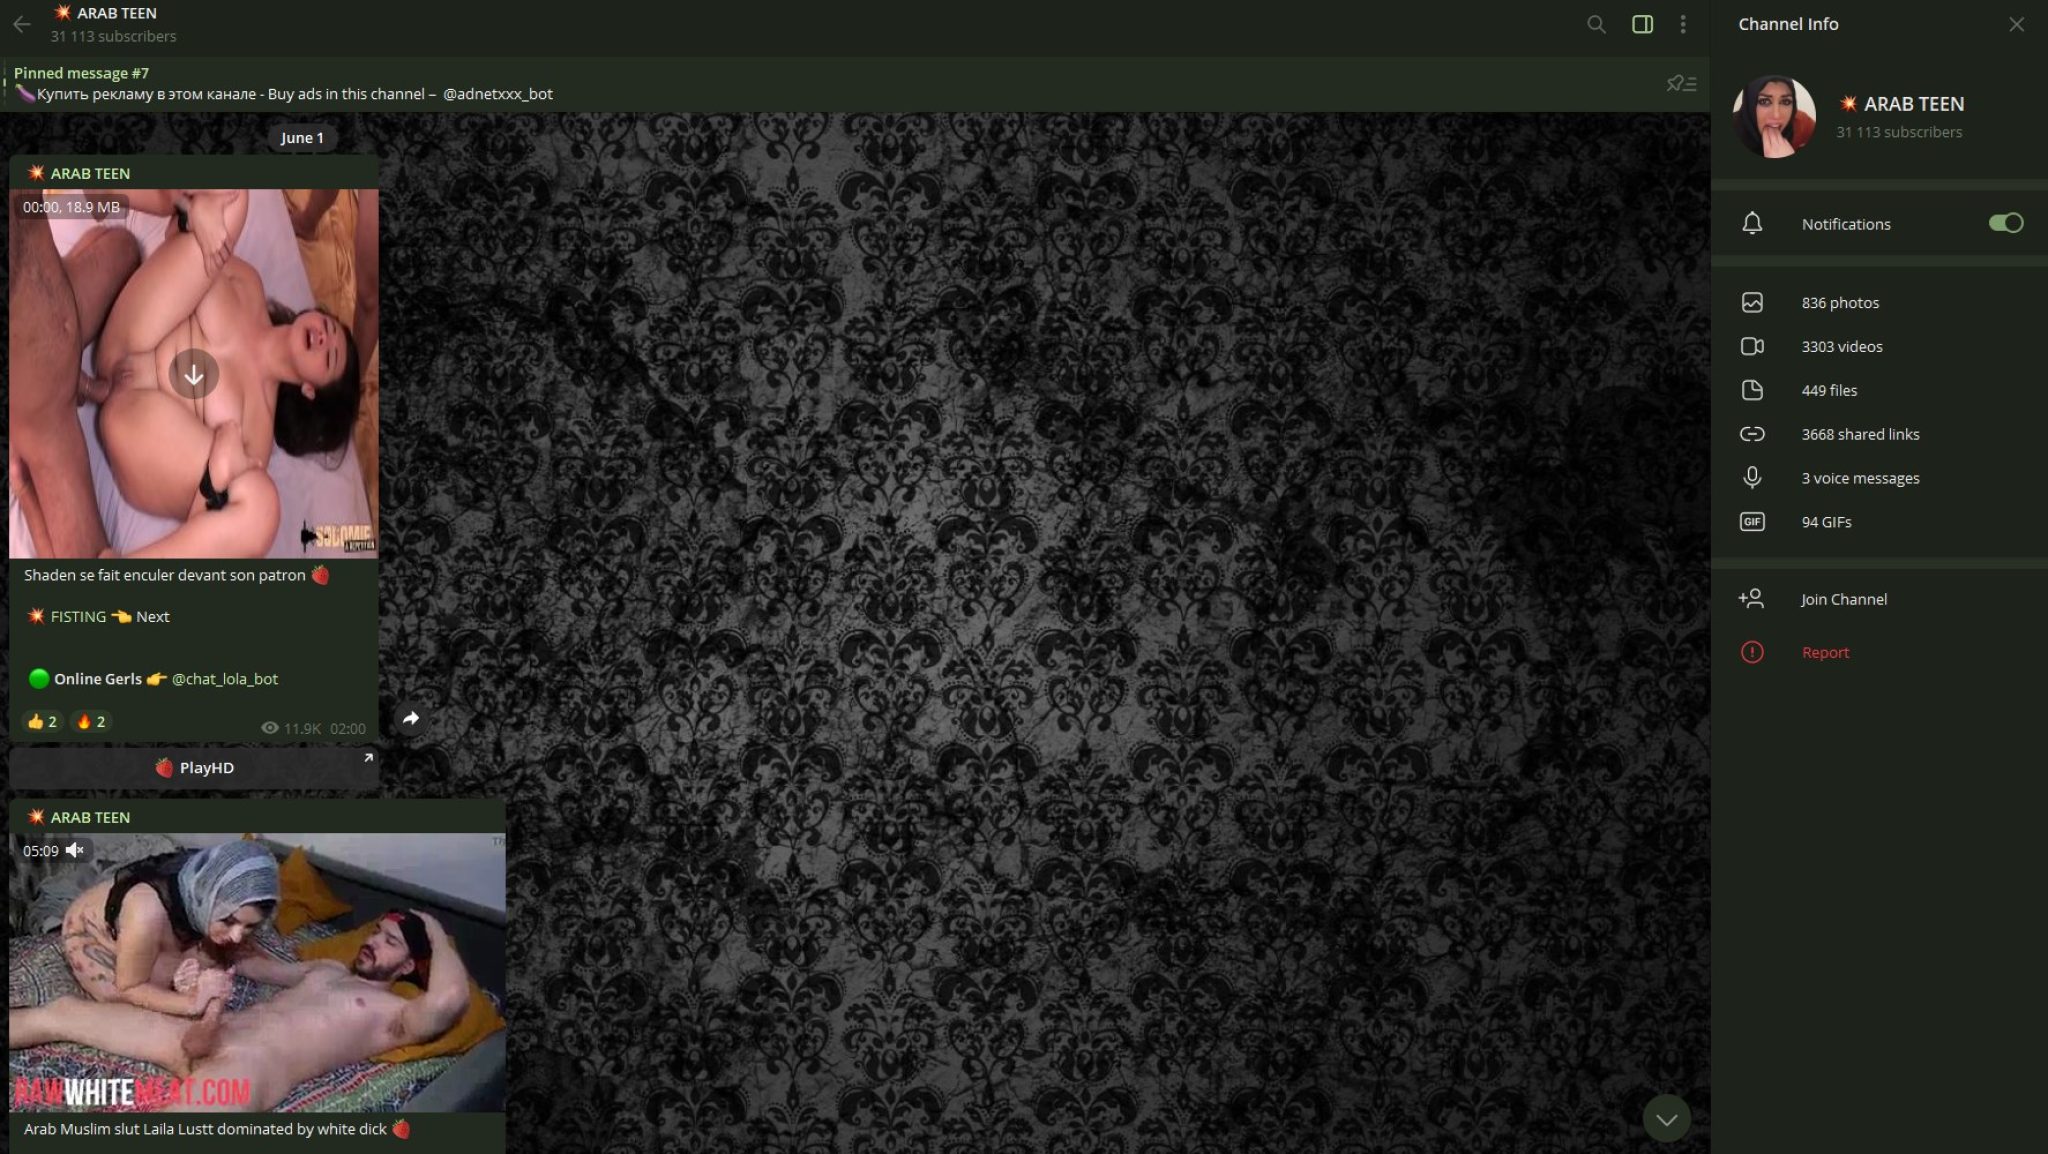Close the Channel Info panel
The width and height of the screenshot is (2048, 1154).
coord(2016,24)
